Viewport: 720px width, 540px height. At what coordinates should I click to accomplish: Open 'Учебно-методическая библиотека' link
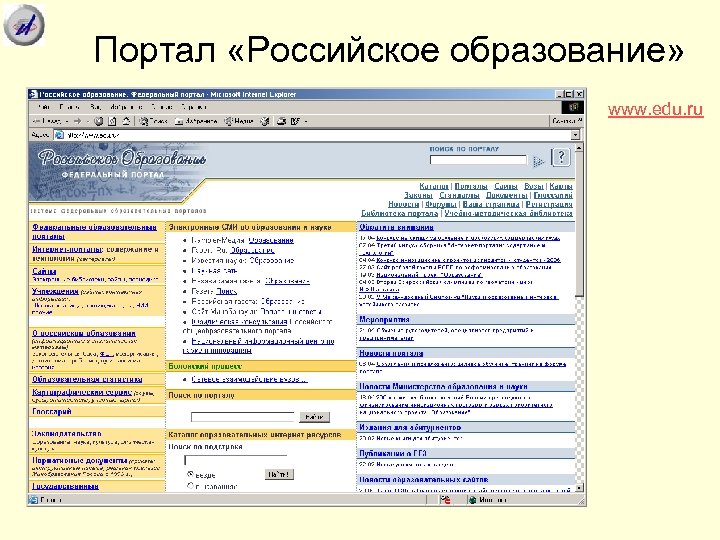(508, 213)
